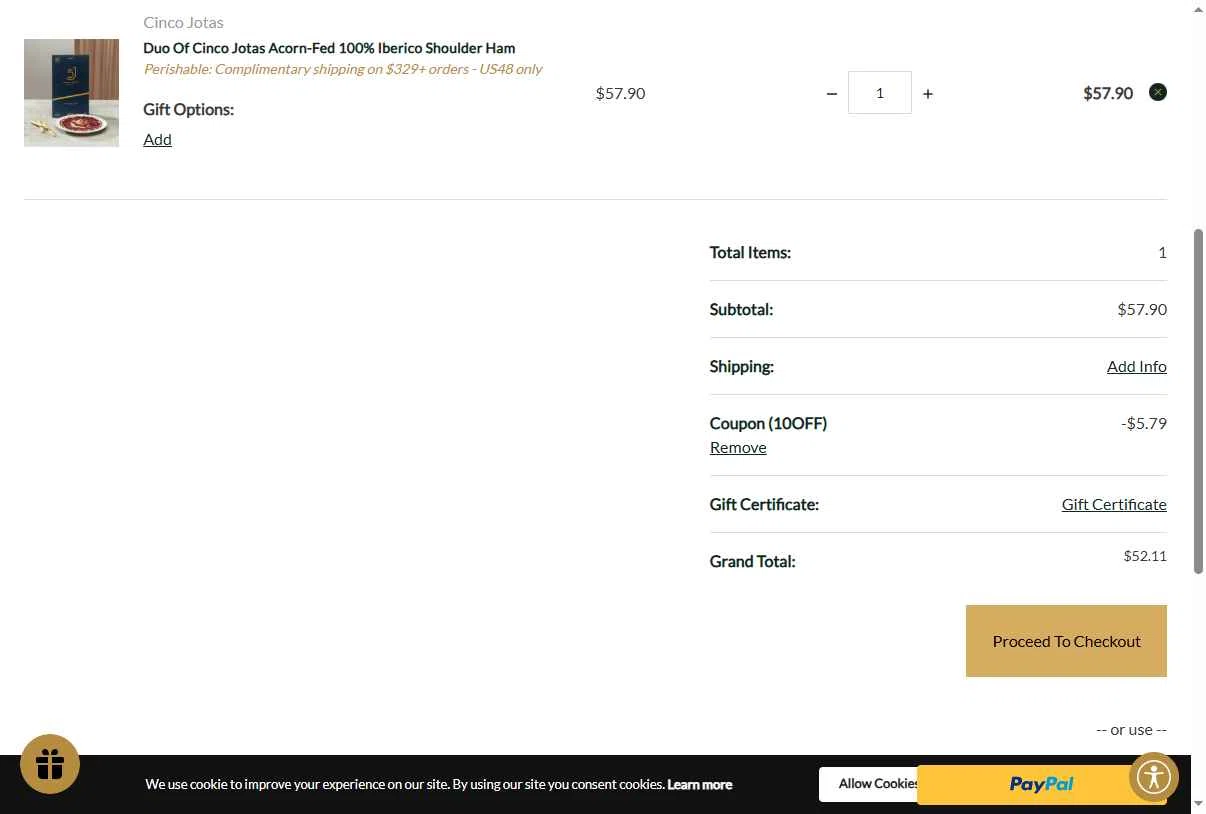Image resolution: width=1206 pixels, height=814 pixels.
Task: Open Duo Of Cinco Jotas product link
Action: coord(329,48)
